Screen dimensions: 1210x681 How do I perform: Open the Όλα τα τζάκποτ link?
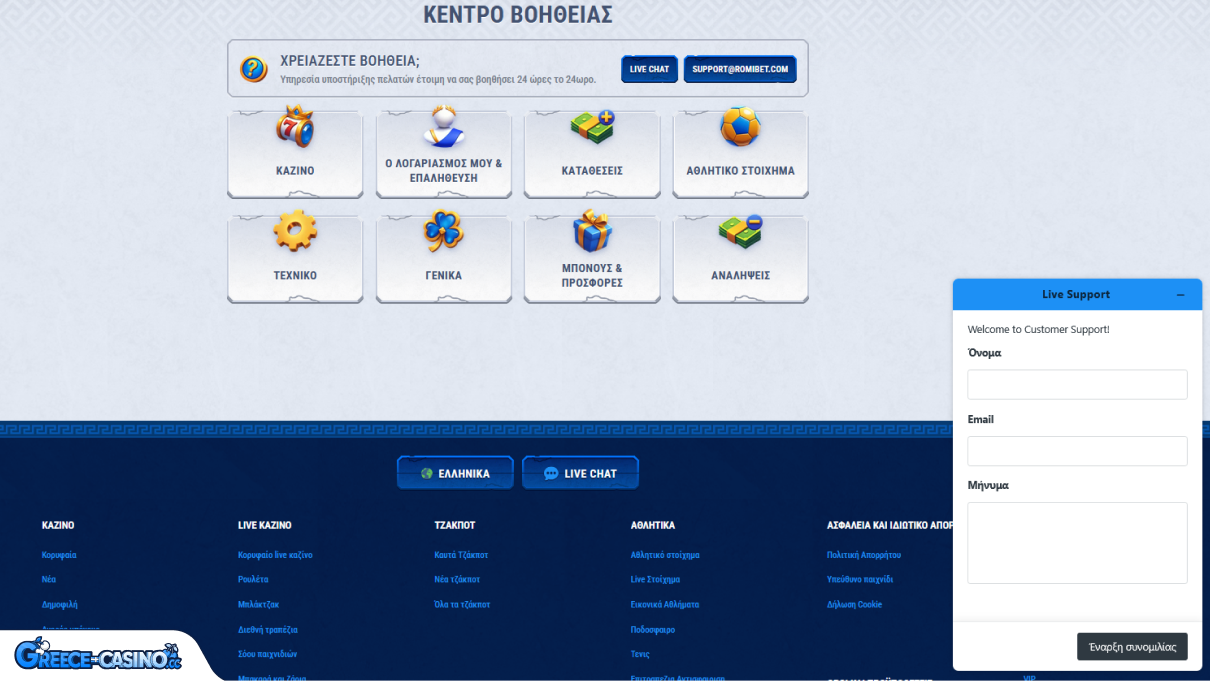(462, 605)
